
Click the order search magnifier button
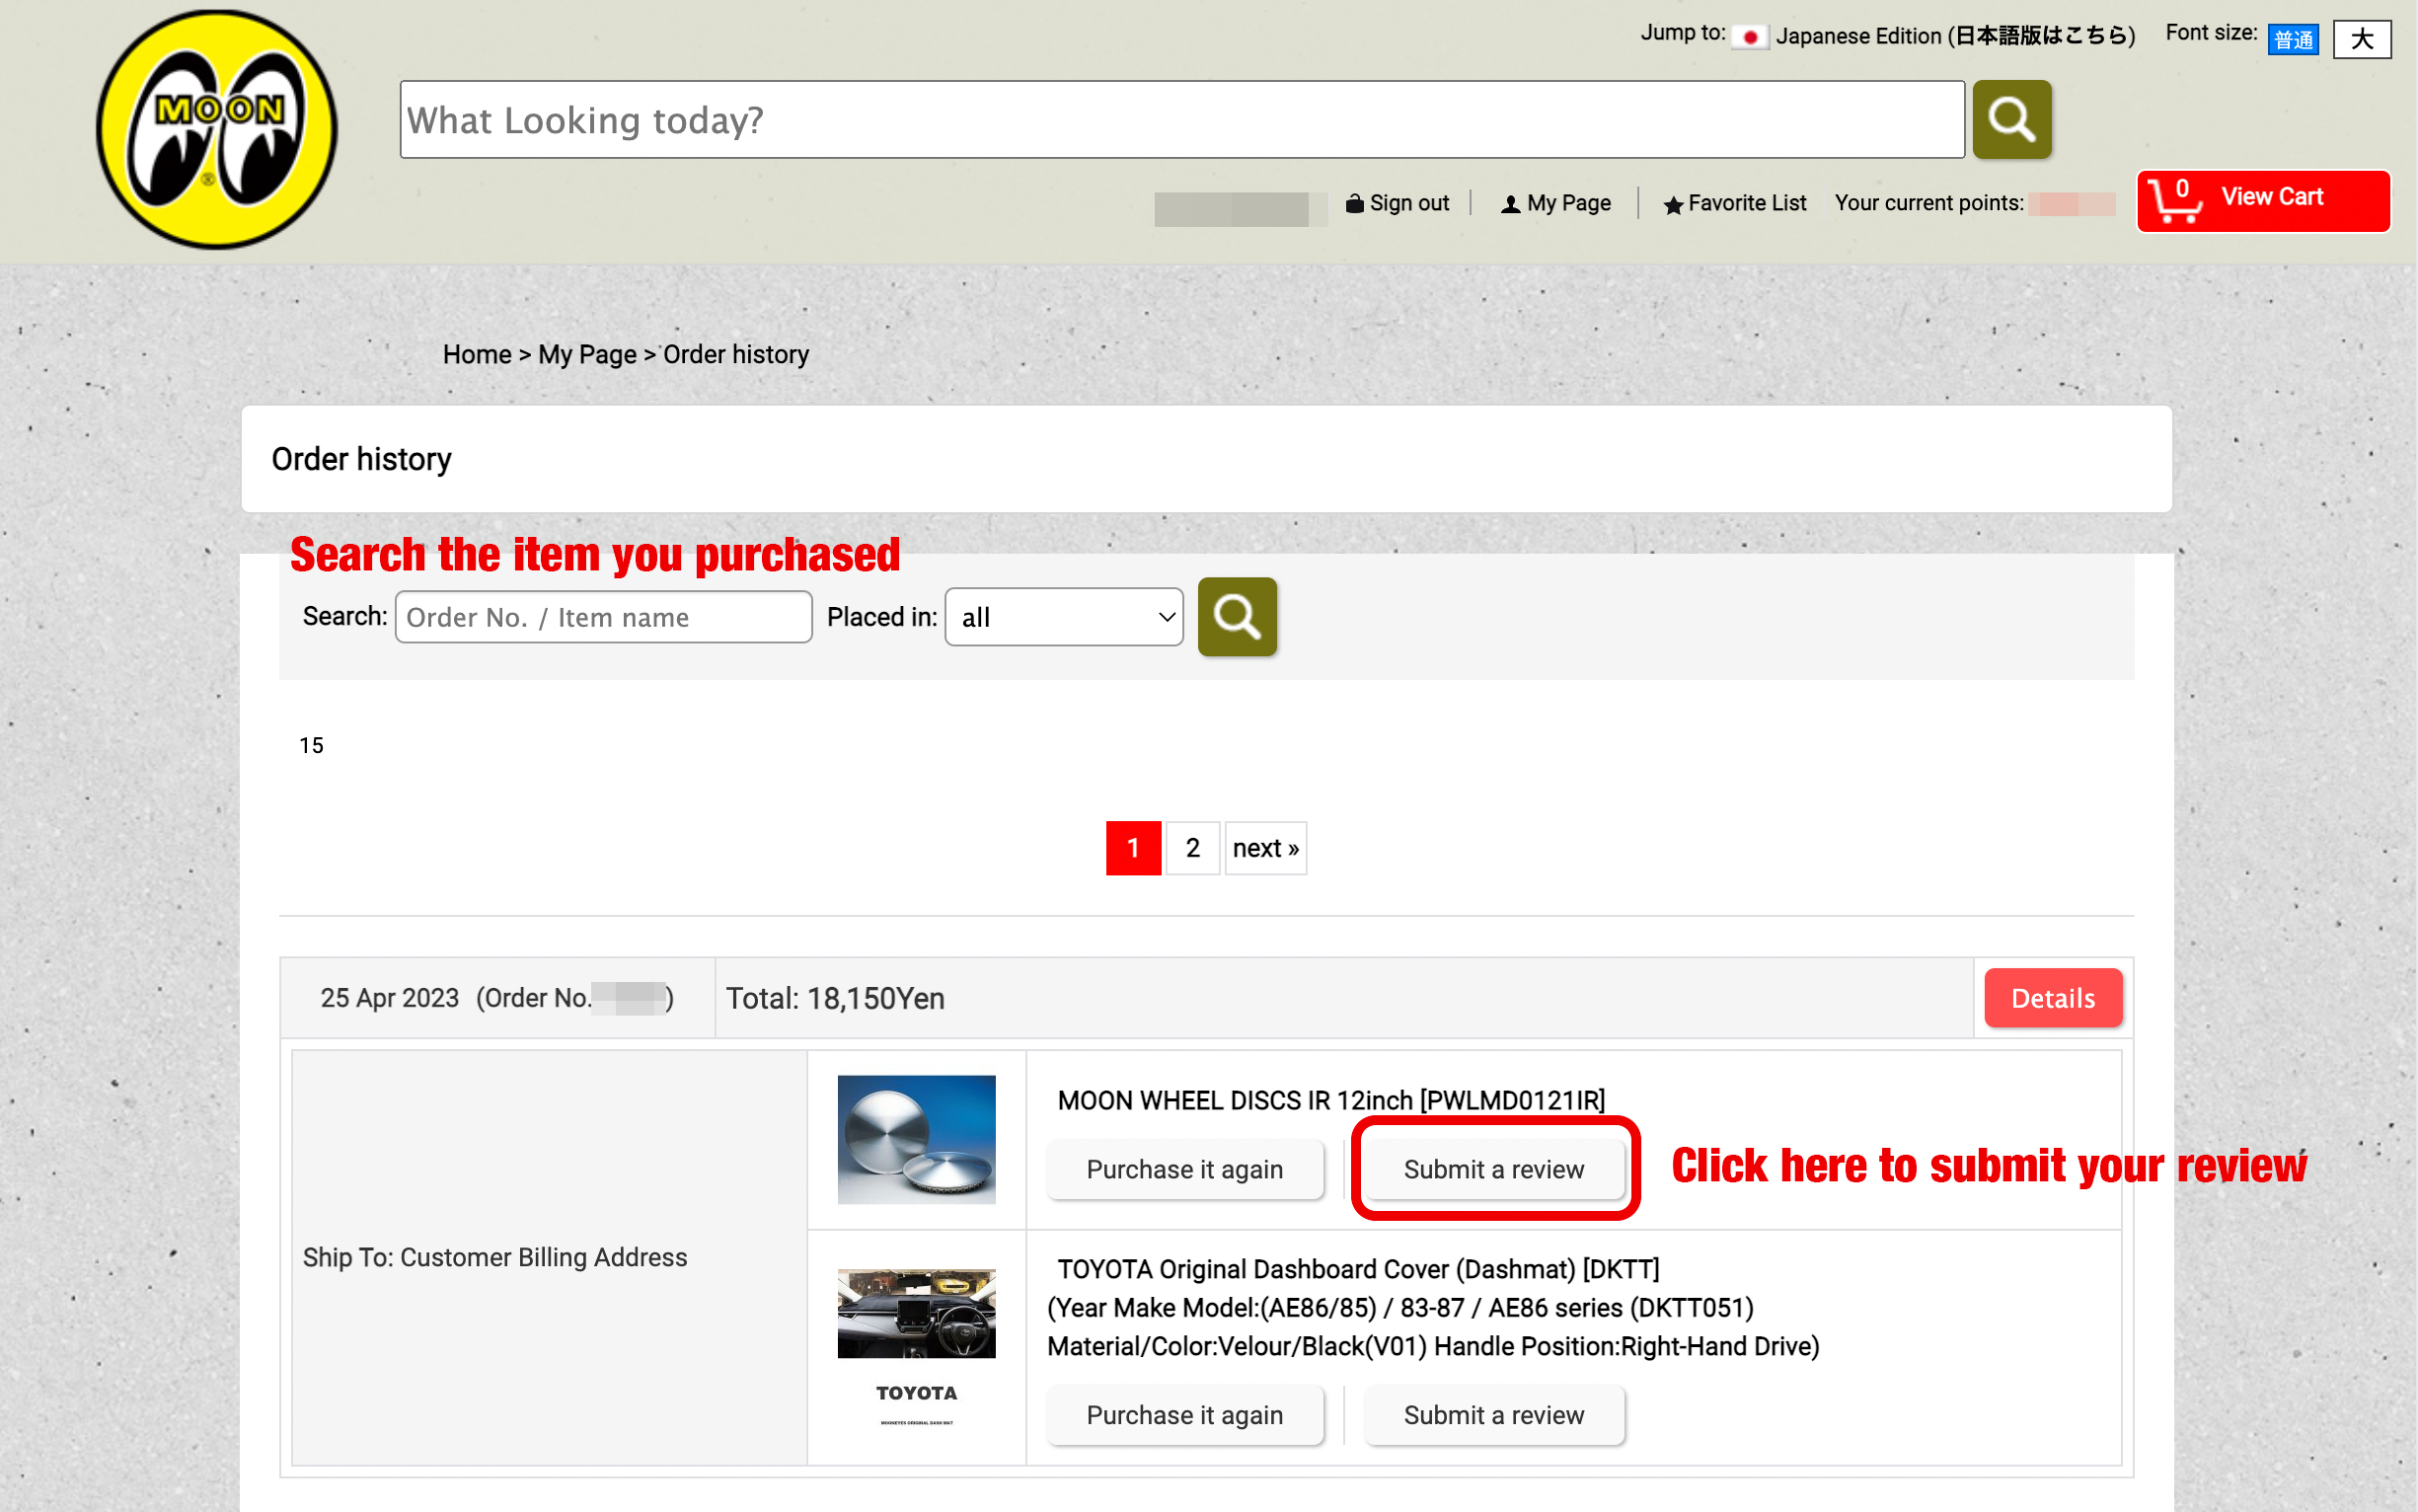[1236, 616]
